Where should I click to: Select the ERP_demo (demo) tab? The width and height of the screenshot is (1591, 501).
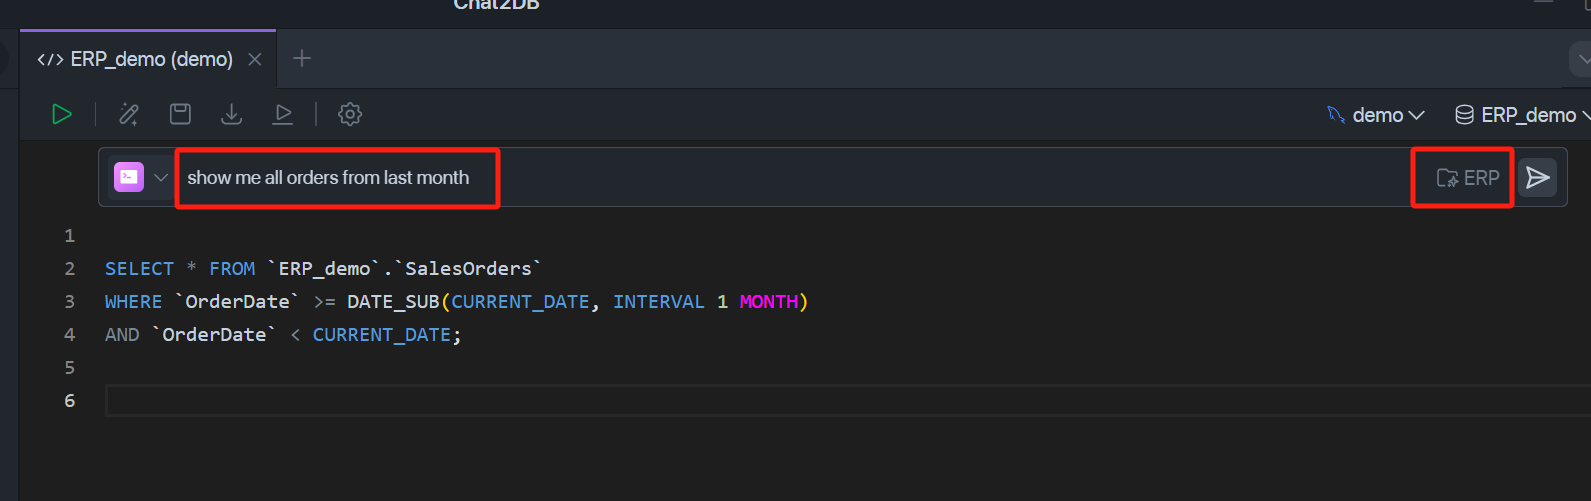coord(135,59)
